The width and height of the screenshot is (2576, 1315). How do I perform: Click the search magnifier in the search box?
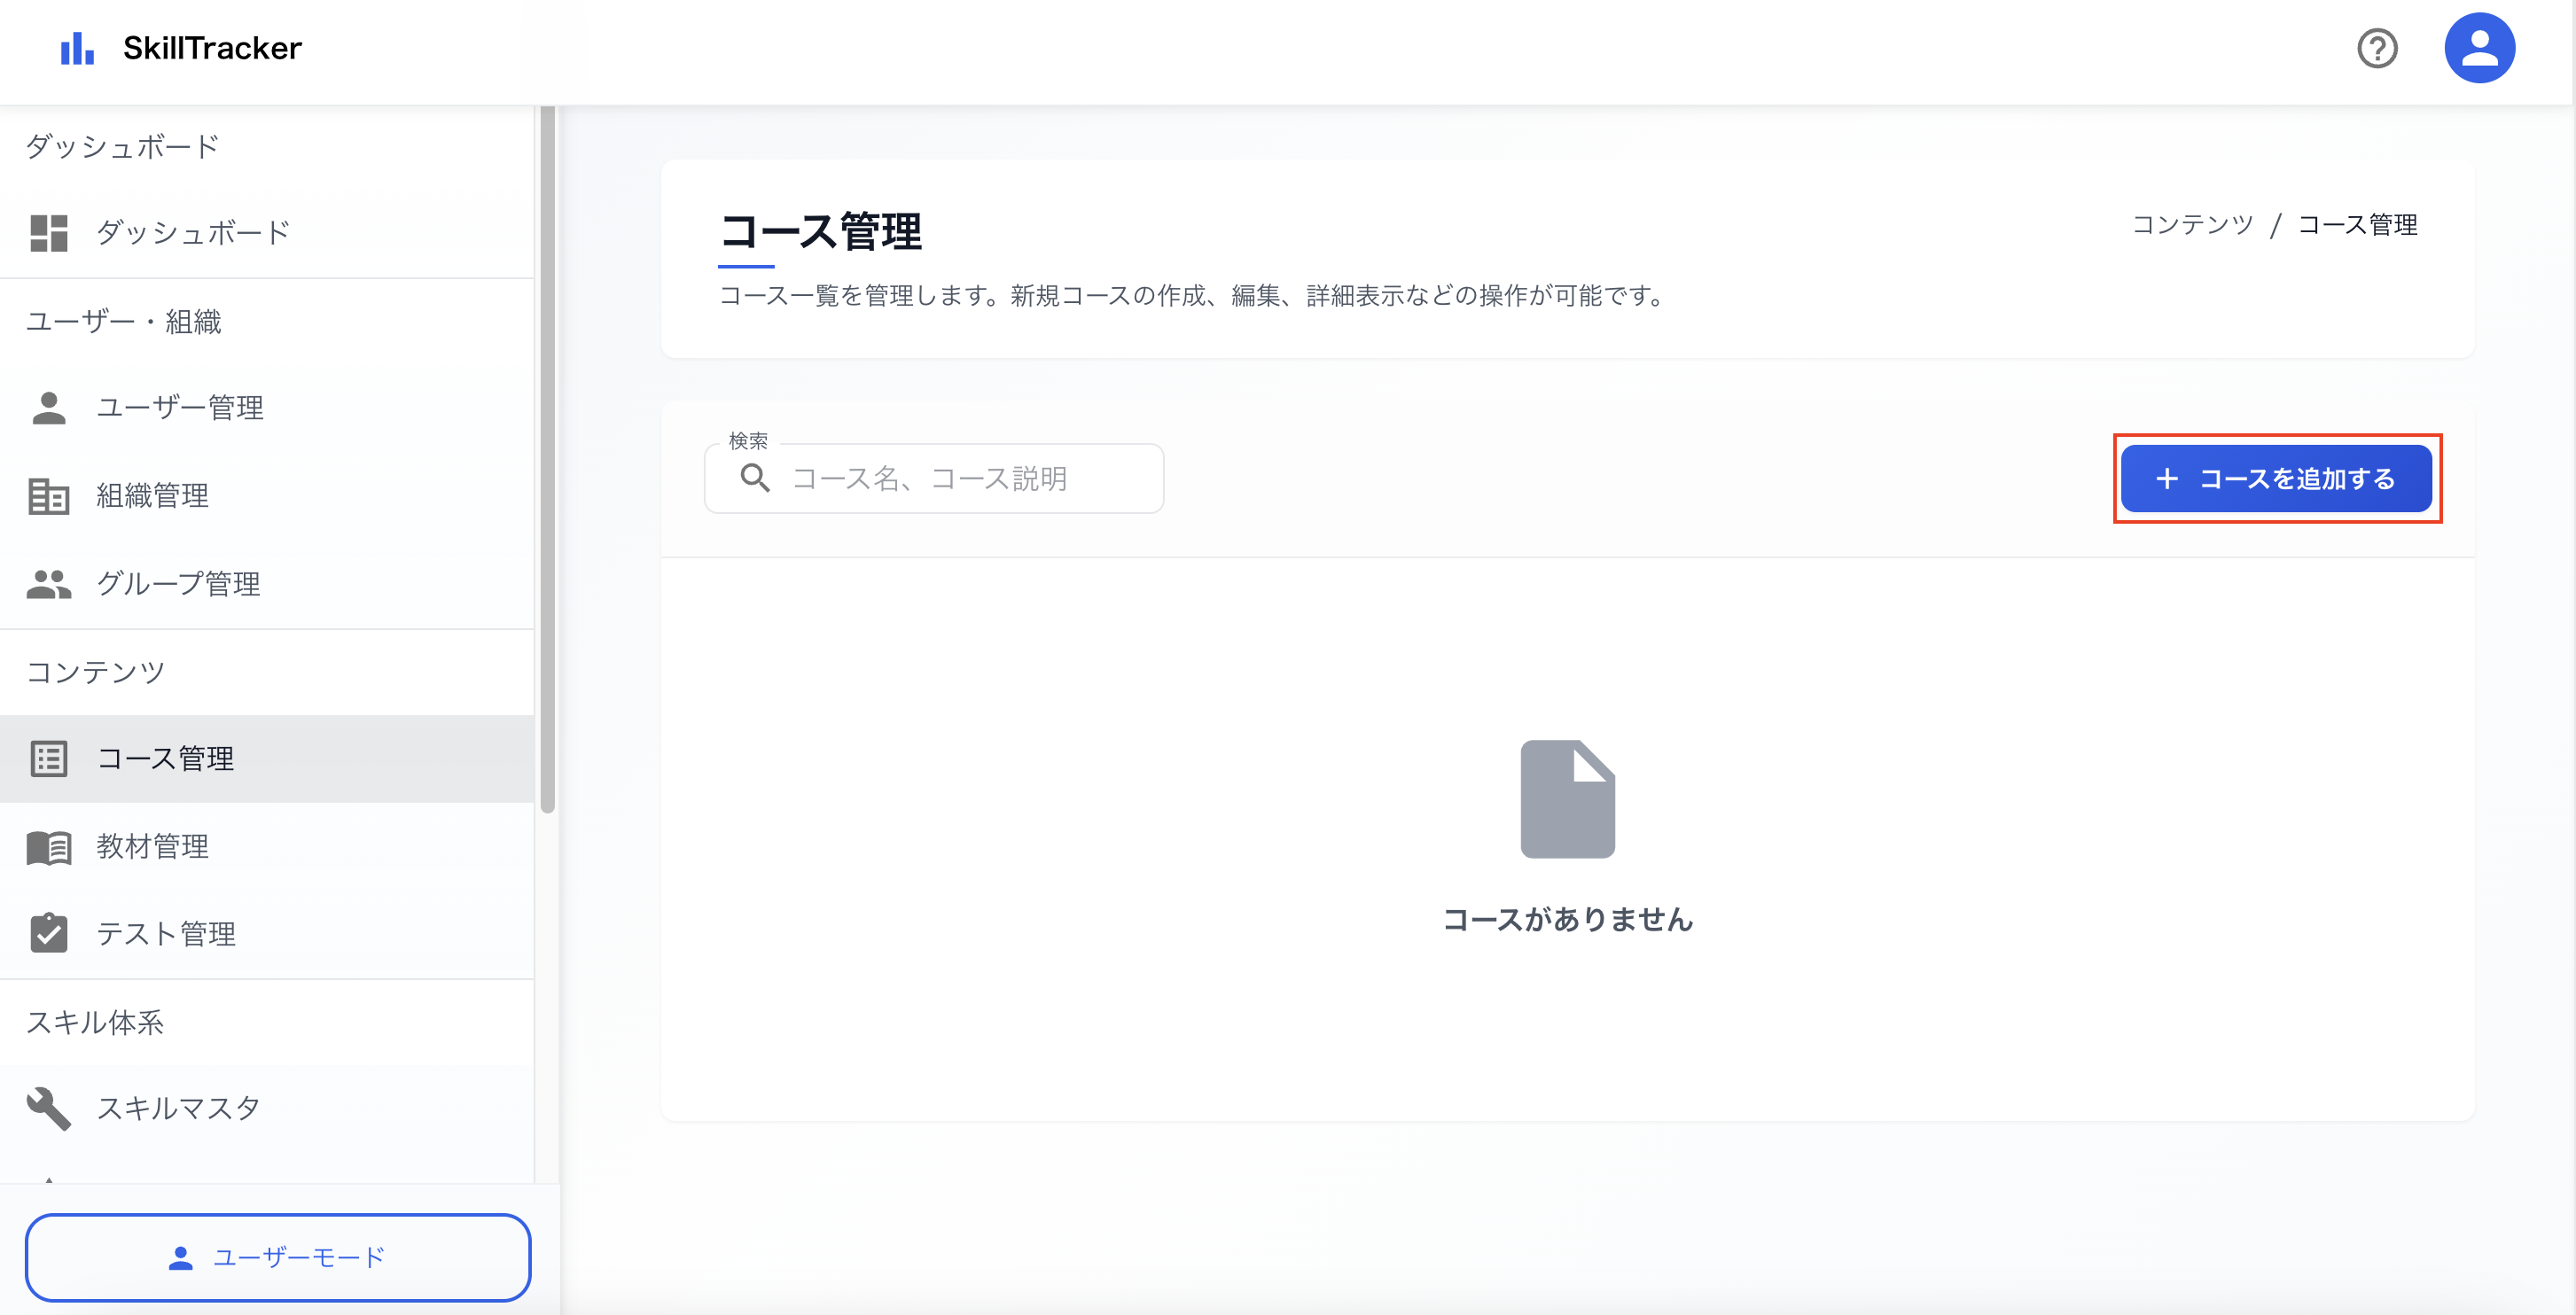755,478
